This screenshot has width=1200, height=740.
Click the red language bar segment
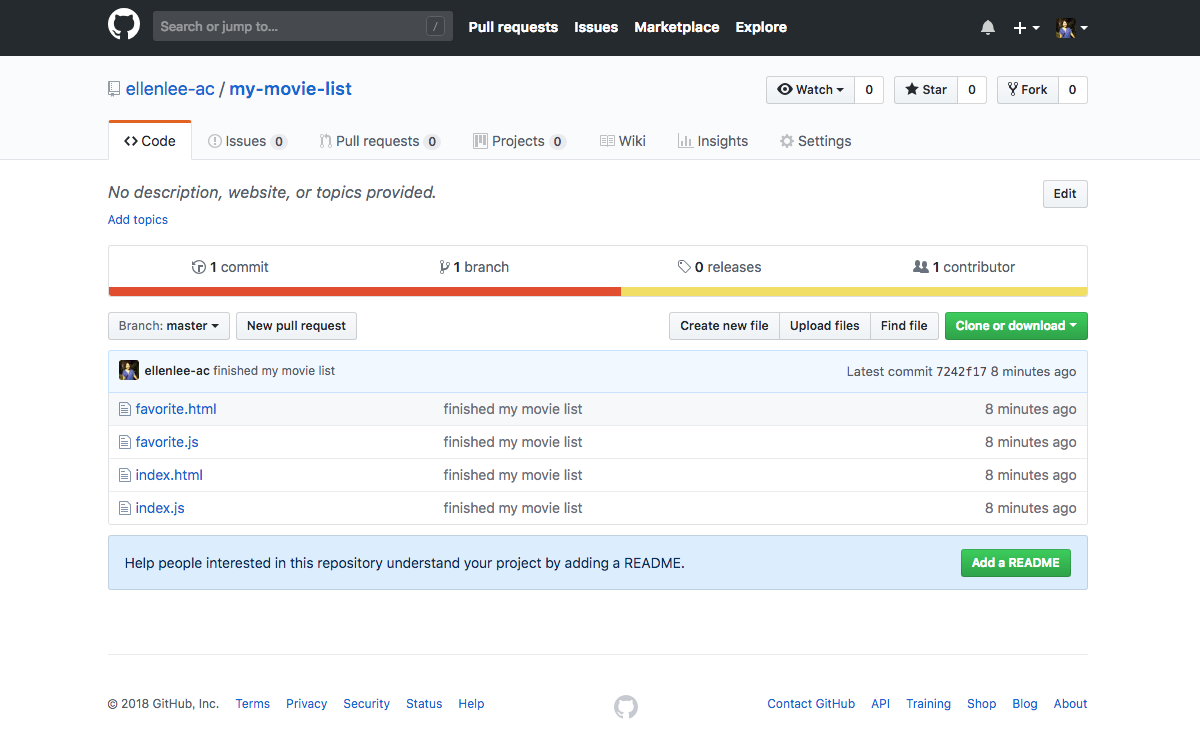click(365, 292)
